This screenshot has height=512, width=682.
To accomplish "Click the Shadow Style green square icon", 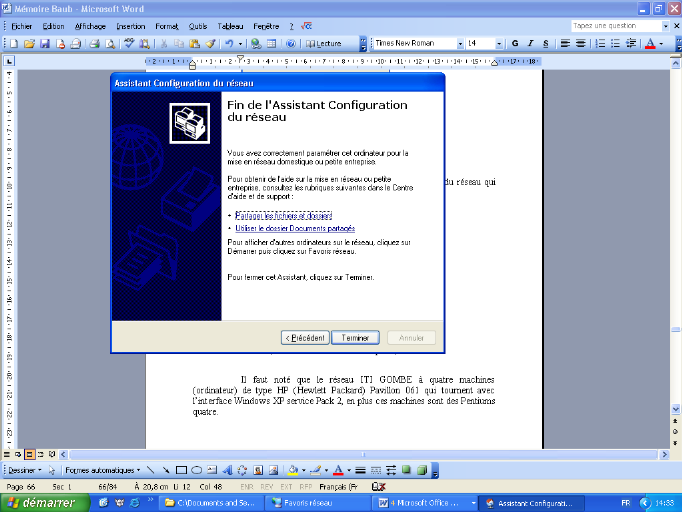I will coord(406,470).
